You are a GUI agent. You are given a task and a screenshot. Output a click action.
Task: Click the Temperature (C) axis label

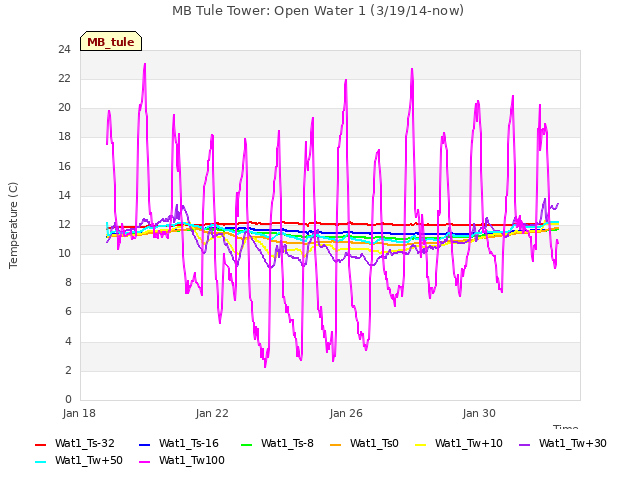pyautogui.click(x=13, y=225)
